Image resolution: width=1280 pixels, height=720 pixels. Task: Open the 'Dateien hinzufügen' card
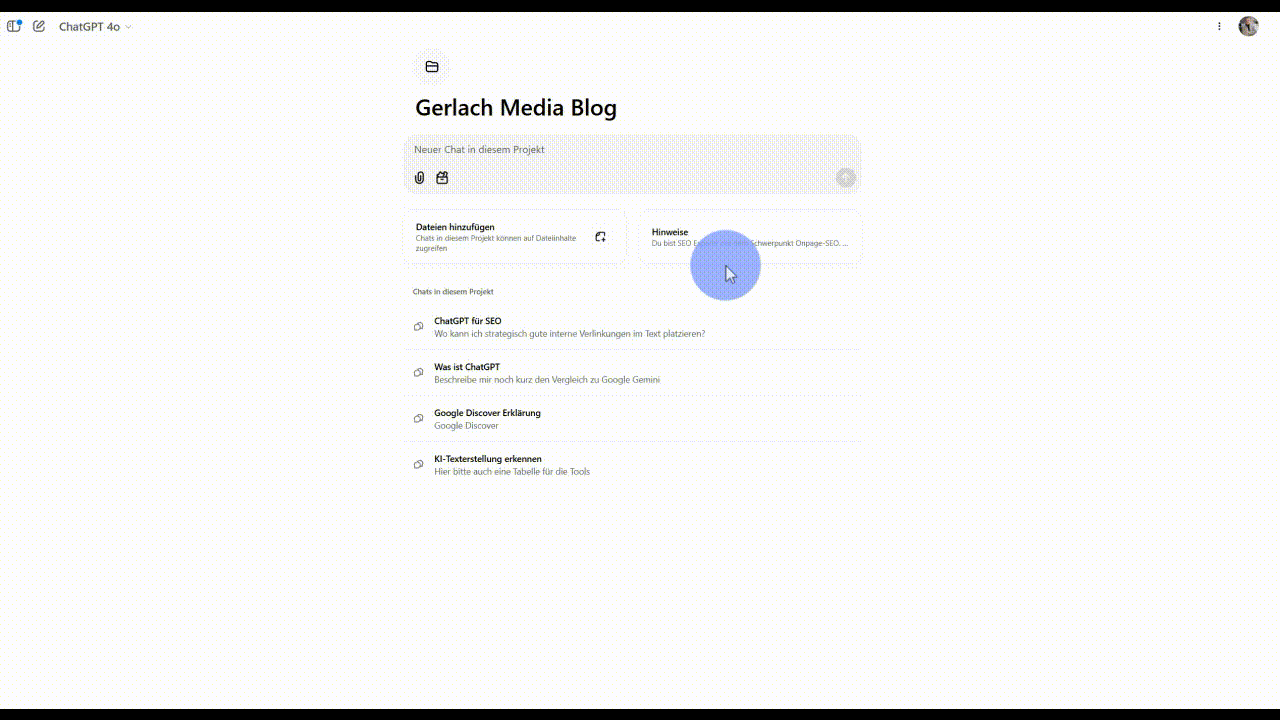pyautogui.click(x=500, y=237)
